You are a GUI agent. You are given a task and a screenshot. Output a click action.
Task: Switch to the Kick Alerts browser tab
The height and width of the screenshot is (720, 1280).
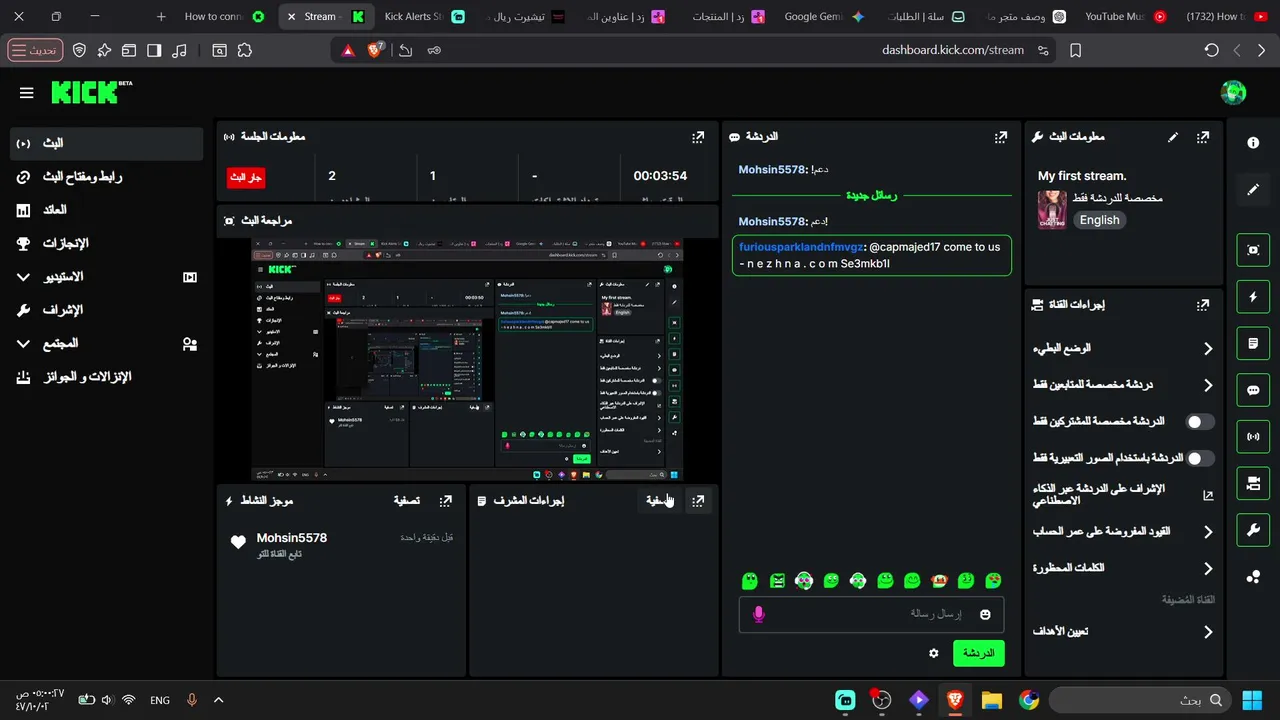point(424,17)
